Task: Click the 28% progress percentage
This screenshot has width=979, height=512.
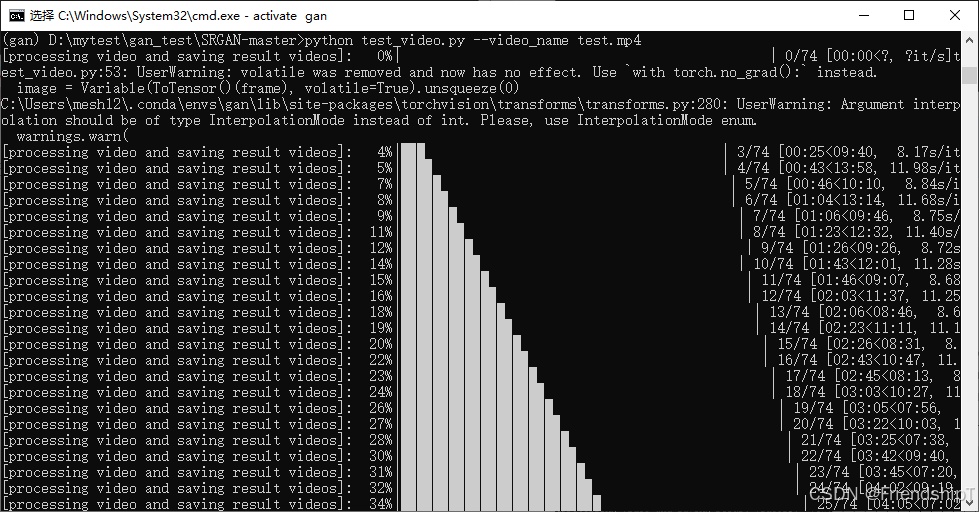Action: (381, 440)
